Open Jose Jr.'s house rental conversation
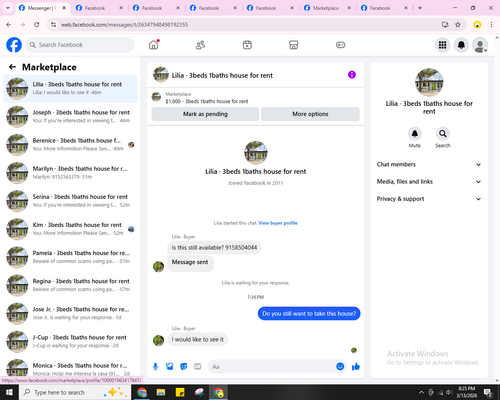The width and height of the screenshot is (500, 400). (70, 313)
